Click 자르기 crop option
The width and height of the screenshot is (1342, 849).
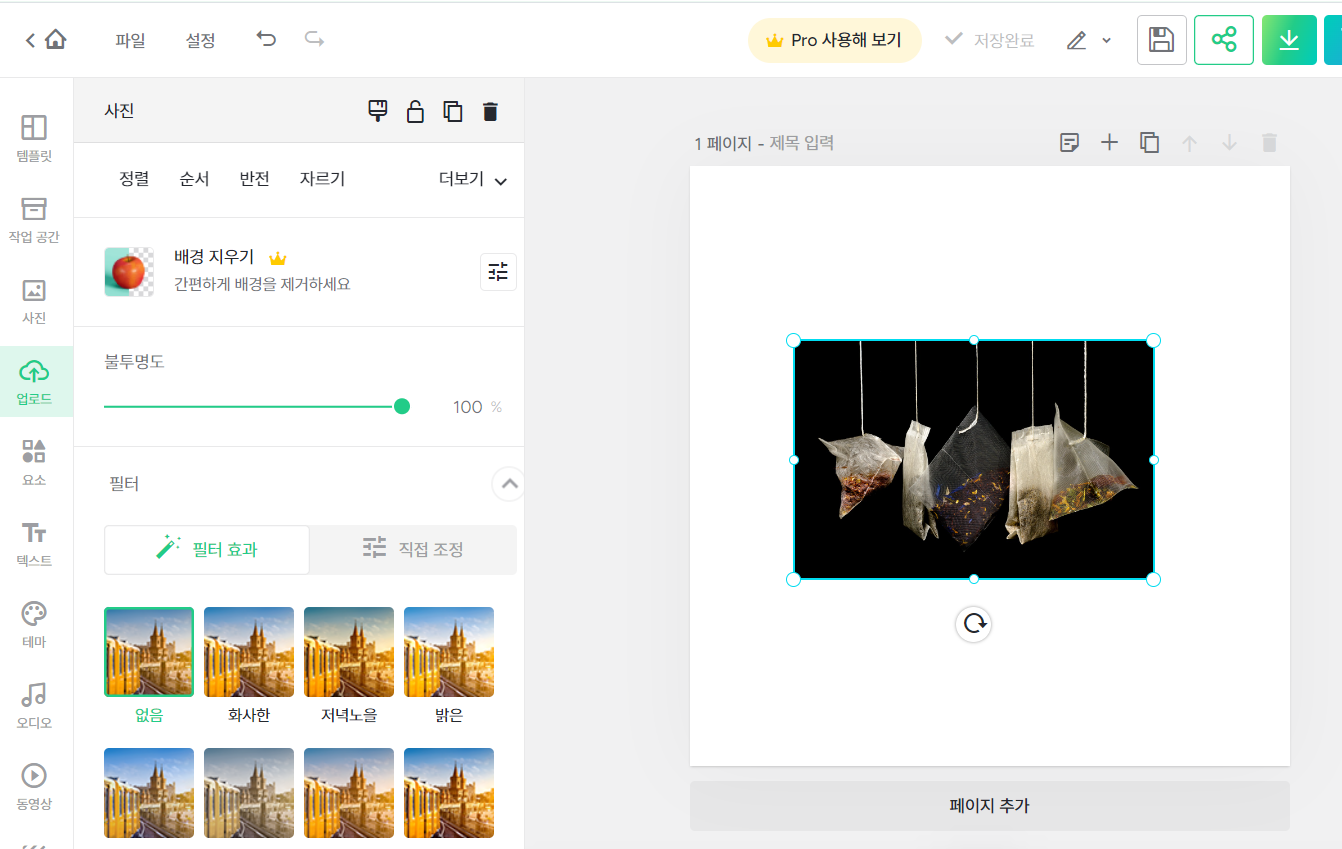(322, 179)
